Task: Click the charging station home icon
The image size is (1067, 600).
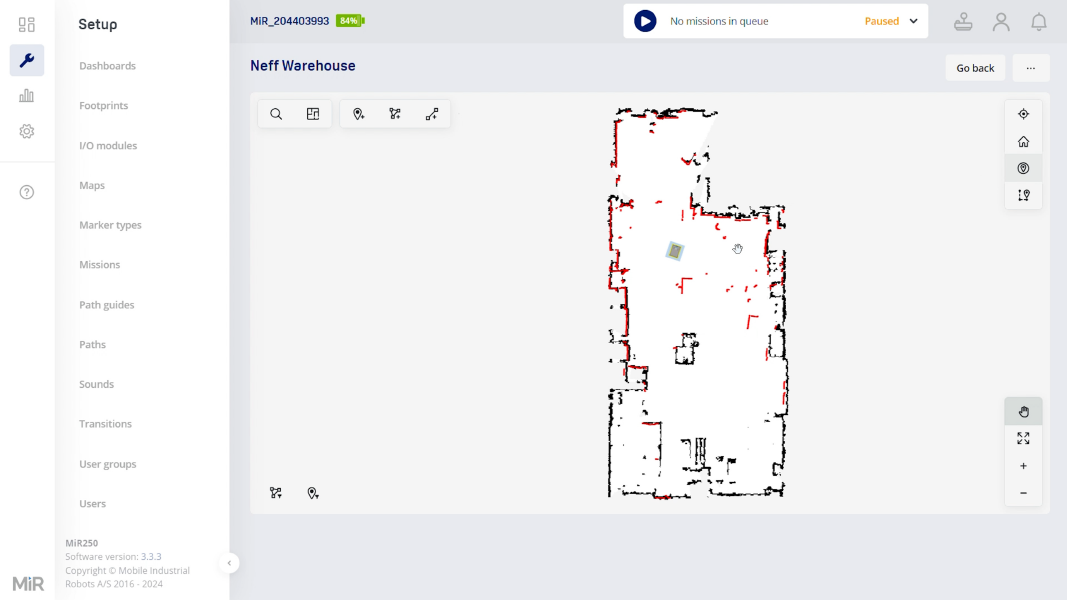Action: (x=1023, y=141)
